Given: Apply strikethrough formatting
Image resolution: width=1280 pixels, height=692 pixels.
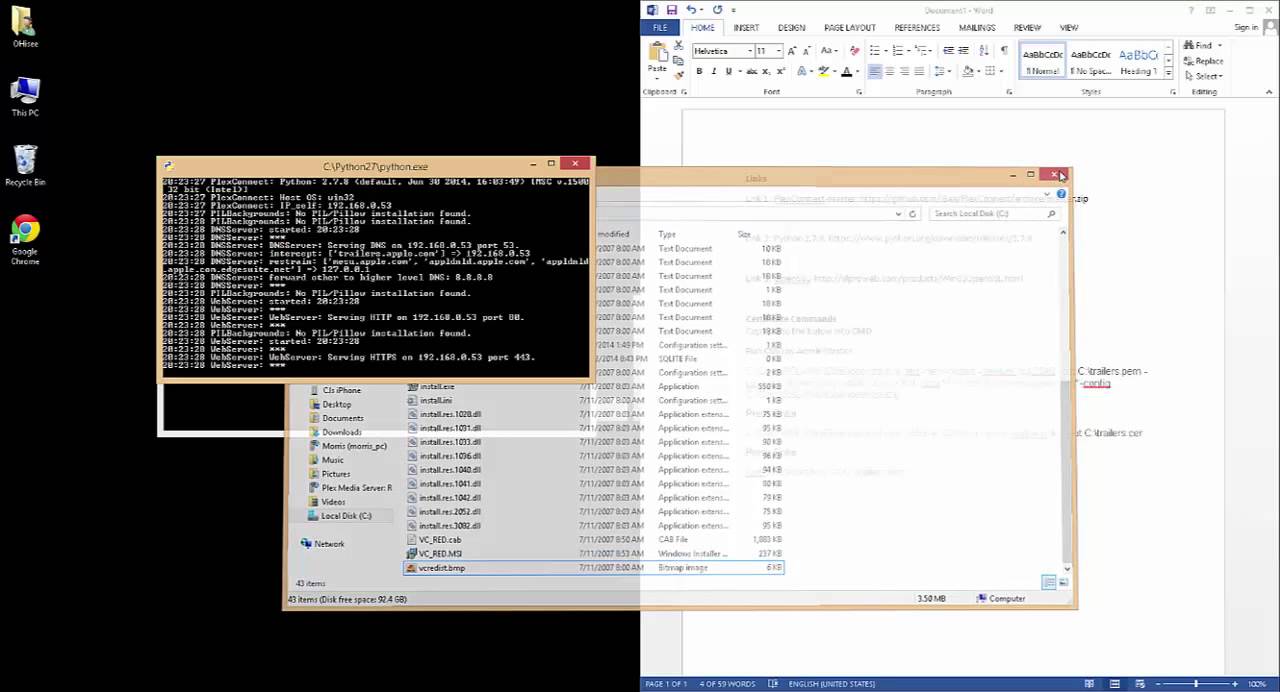Looking at the screenshot, I should tap(752, 71).
